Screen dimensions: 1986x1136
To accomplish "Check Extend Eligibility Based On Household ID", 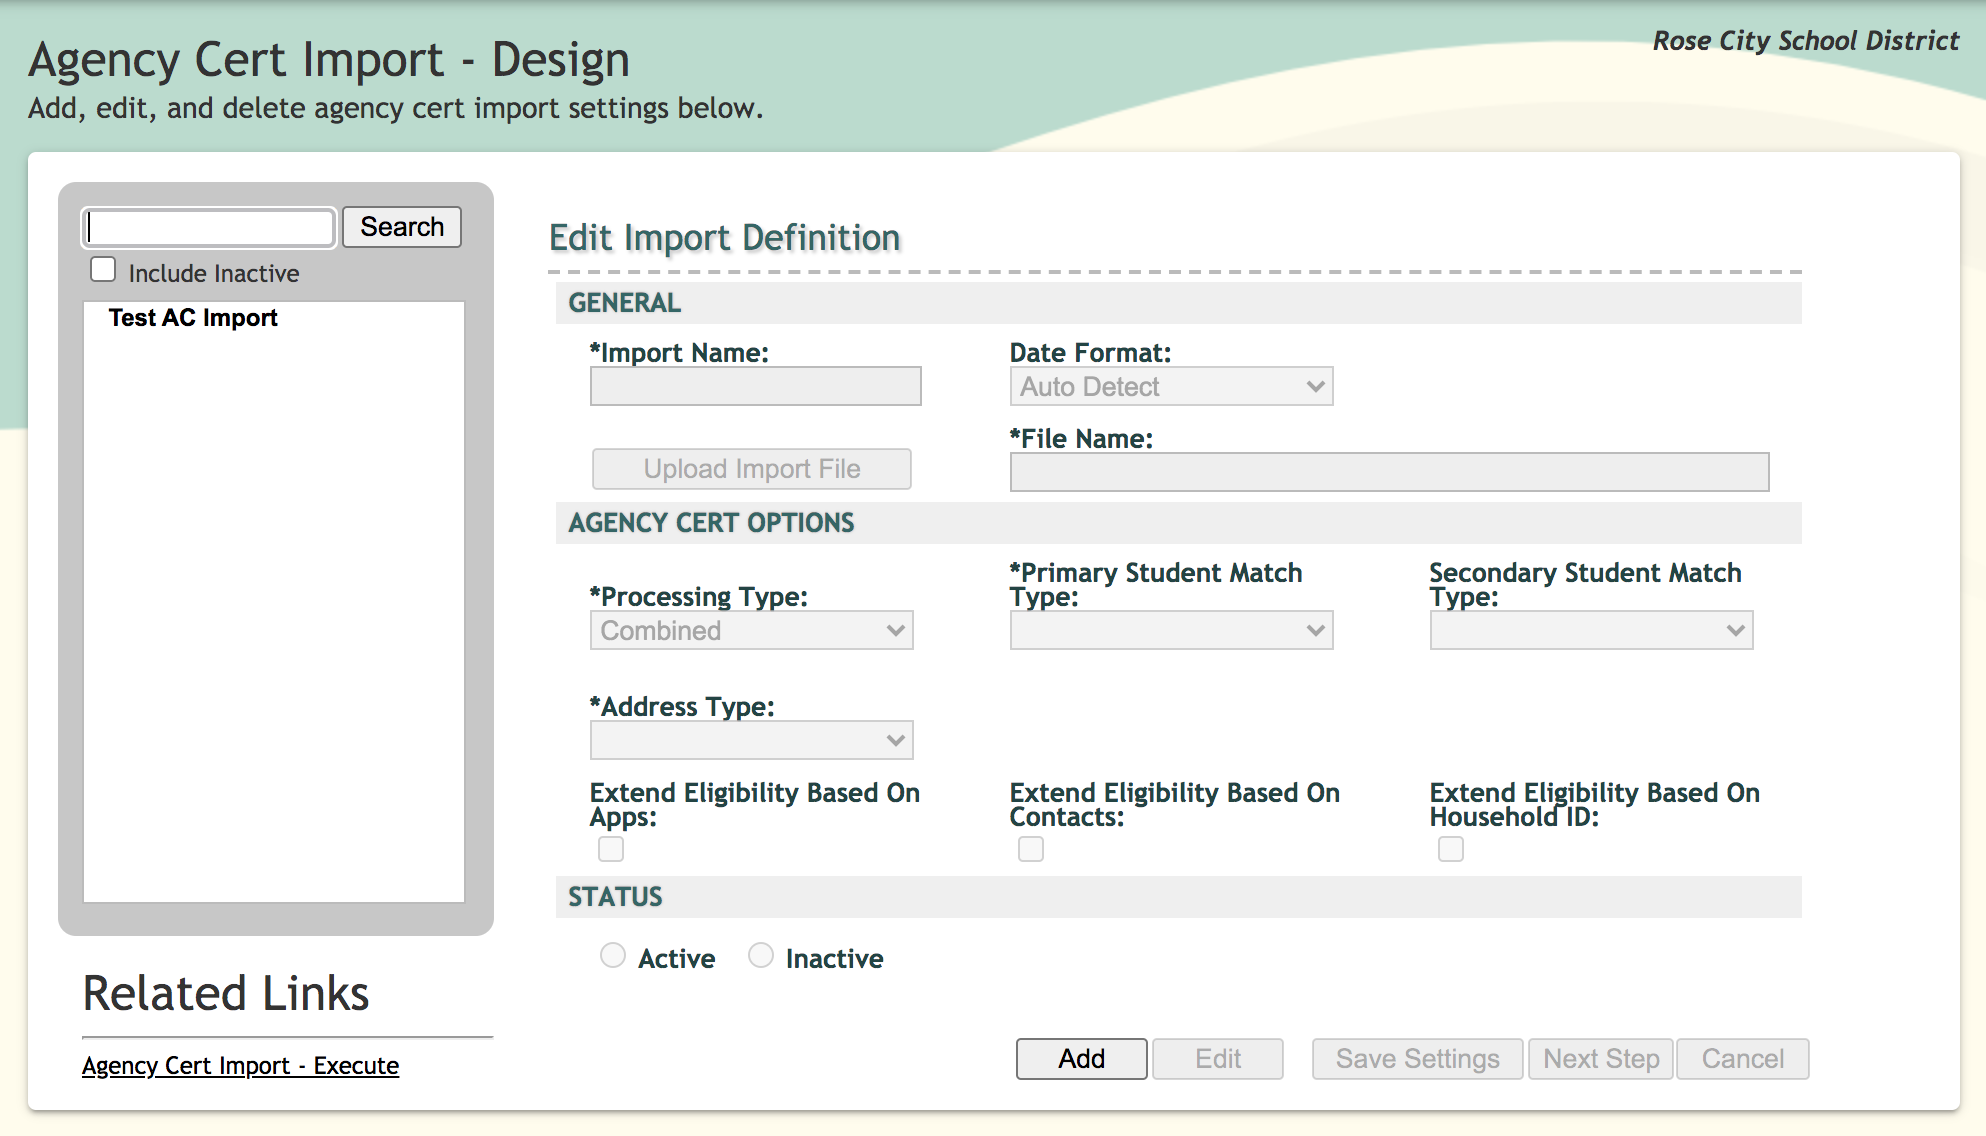I will (x=1451, y=849).
